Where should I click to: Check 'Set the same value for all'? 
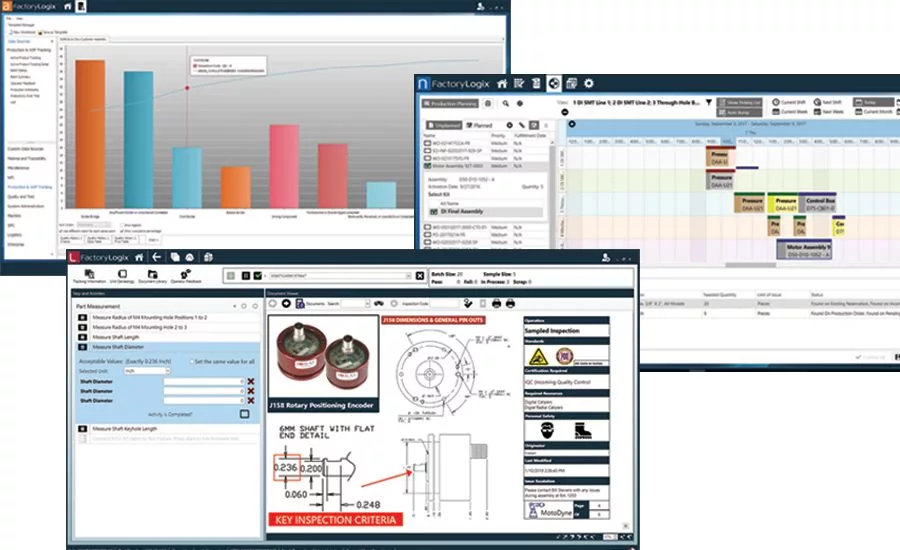click(192, 362)
